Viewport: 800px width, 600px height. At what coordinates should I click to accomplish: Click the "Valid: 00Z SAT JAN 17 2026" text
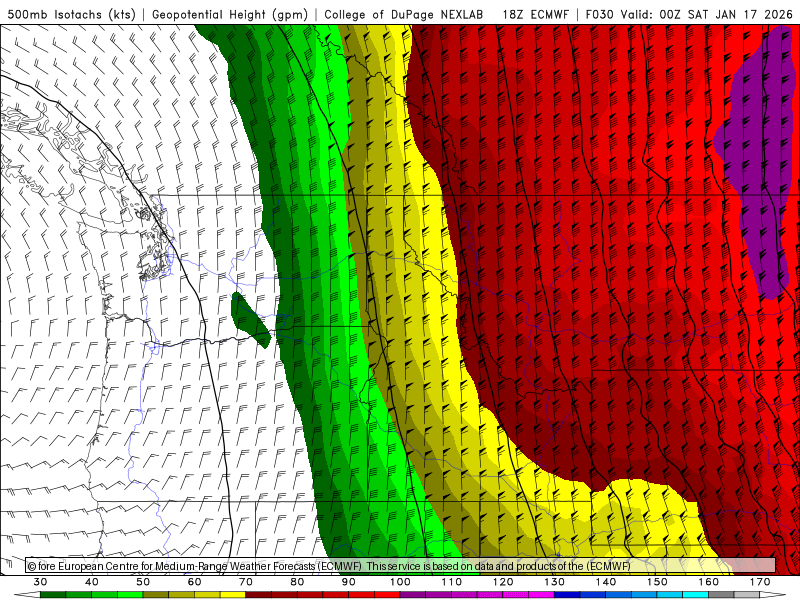[x=707, y=14]
